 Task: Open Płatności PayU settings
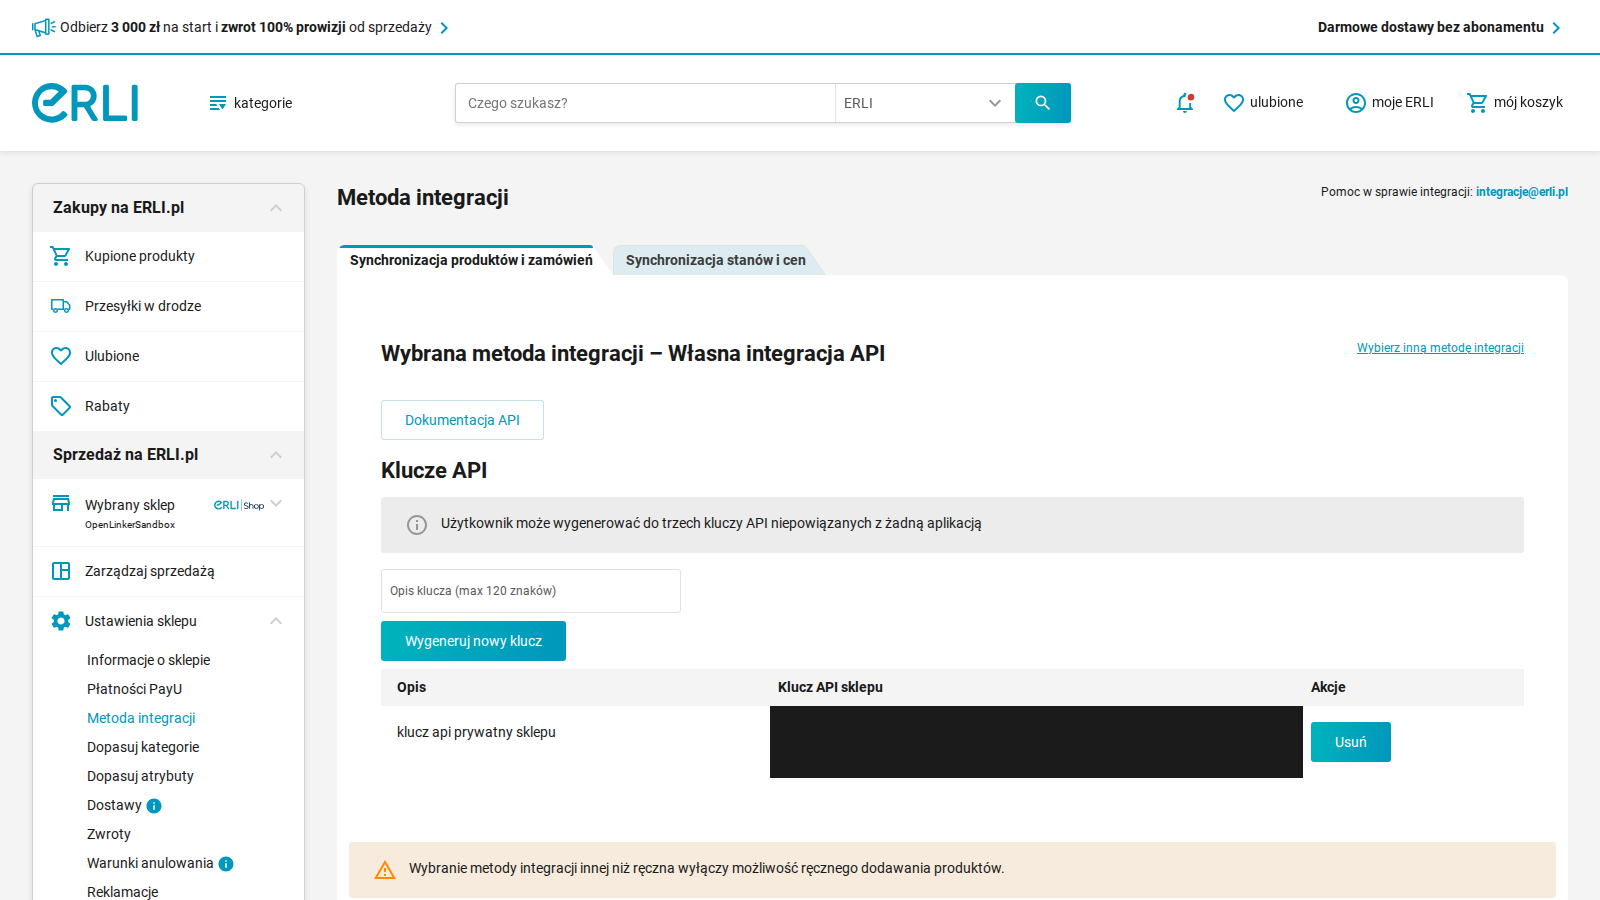[x=135, y=689]
